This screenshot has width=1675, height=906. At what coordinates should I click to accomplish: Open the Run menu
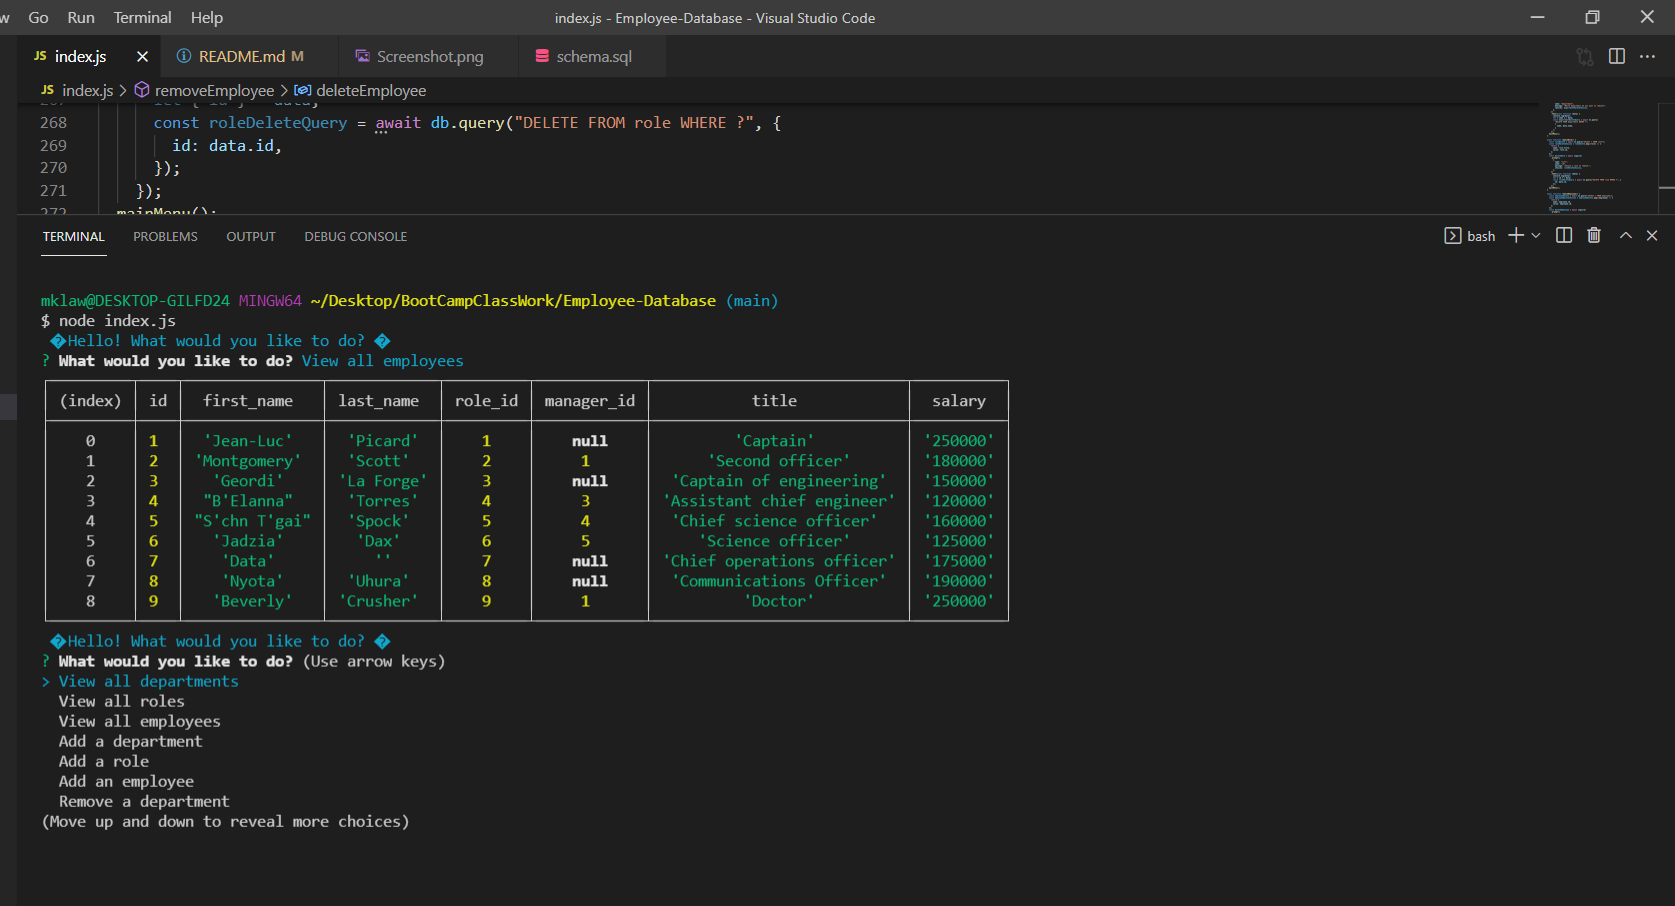(x=81, y=17)
